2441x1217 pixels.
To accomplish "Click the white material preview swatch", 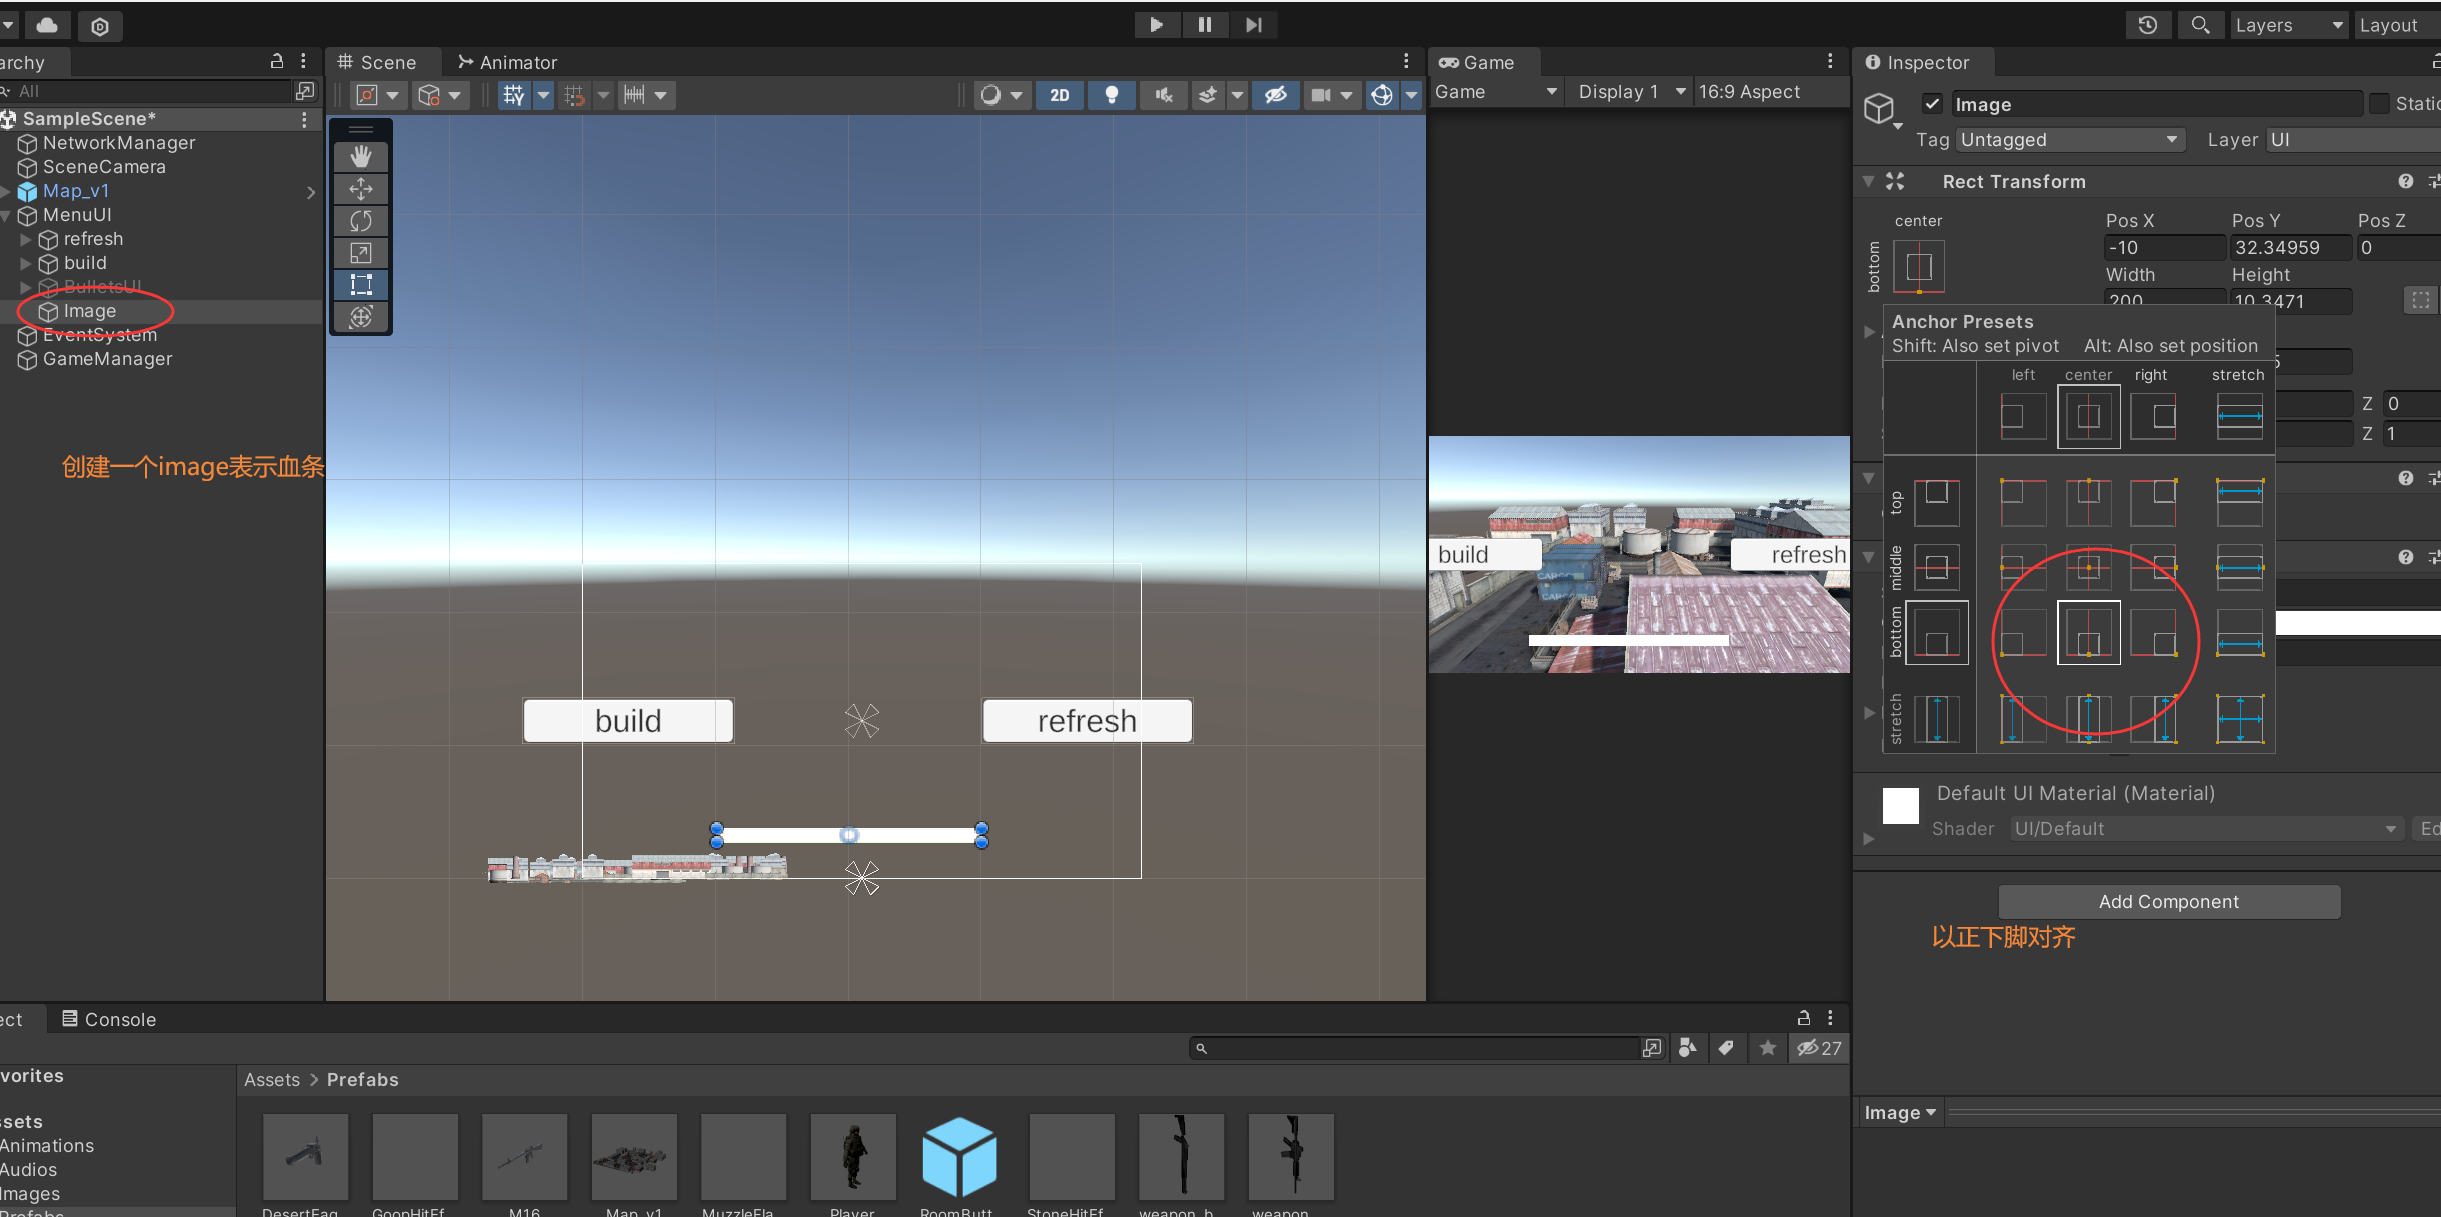I will click(x=1900, y=805).
